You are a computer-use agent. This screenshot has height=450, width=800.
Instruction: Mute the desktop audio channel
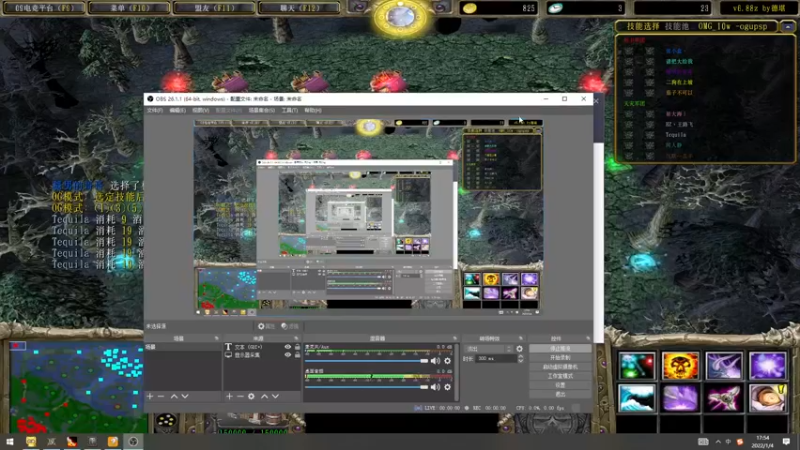(435, 387)
